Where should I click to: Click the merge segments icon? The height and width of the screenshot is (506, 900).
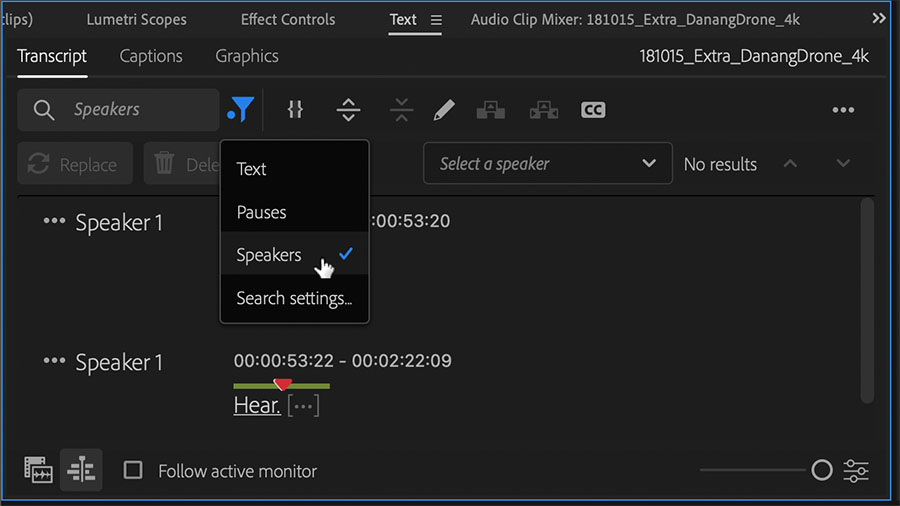tap(401, 110)
